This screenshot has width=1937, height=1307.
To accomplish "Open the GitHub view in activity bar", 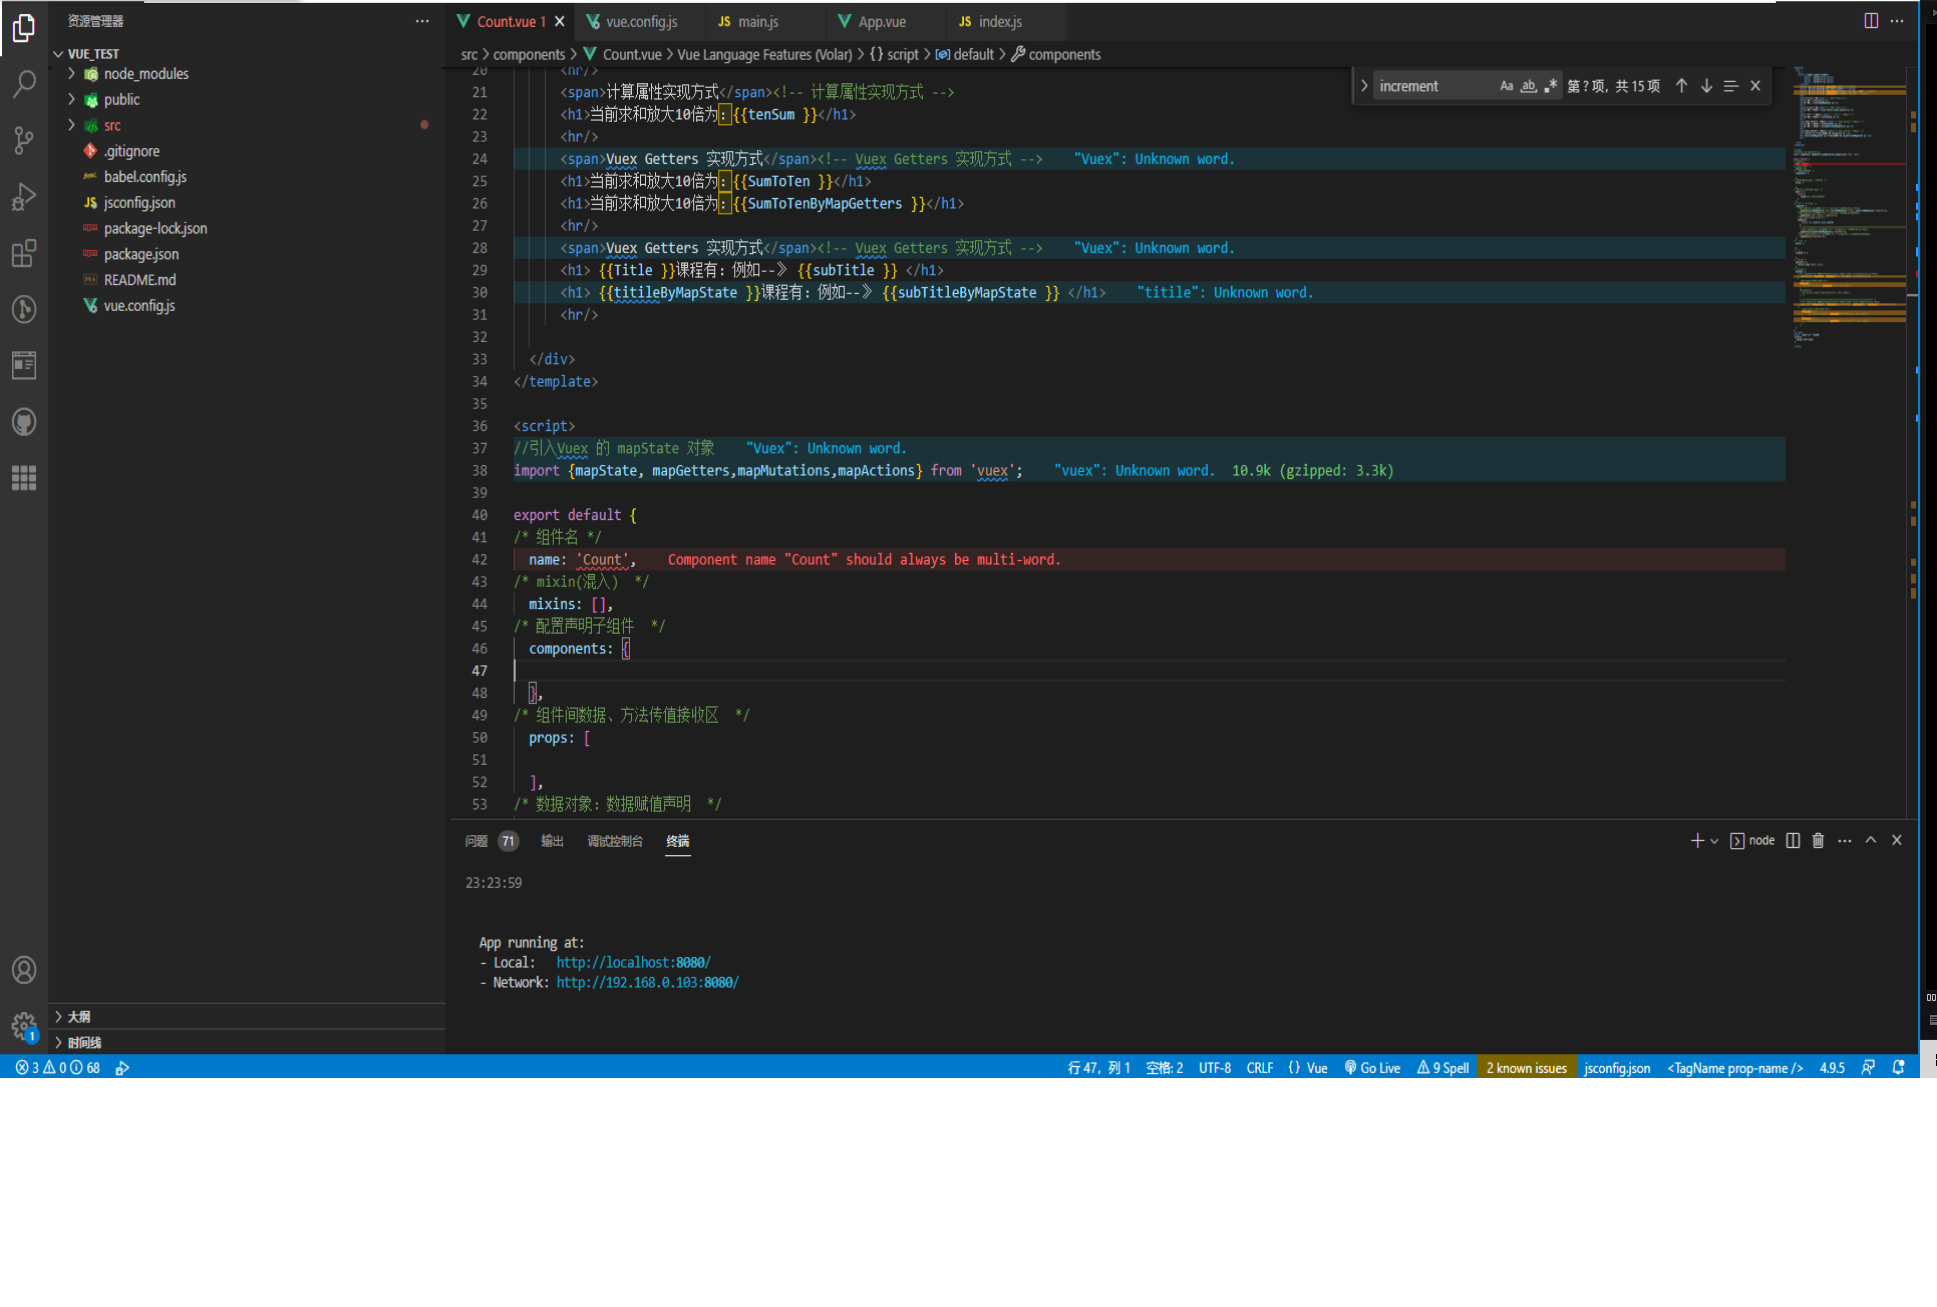I will pos(24,422).
